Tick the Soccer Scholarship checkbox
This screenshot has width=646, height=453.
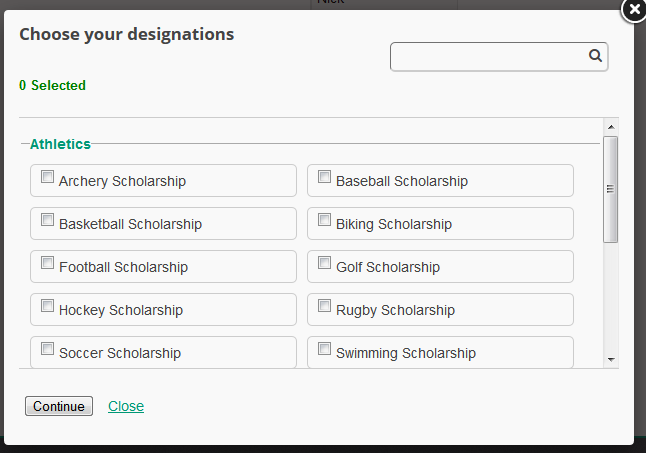(47, 349)
